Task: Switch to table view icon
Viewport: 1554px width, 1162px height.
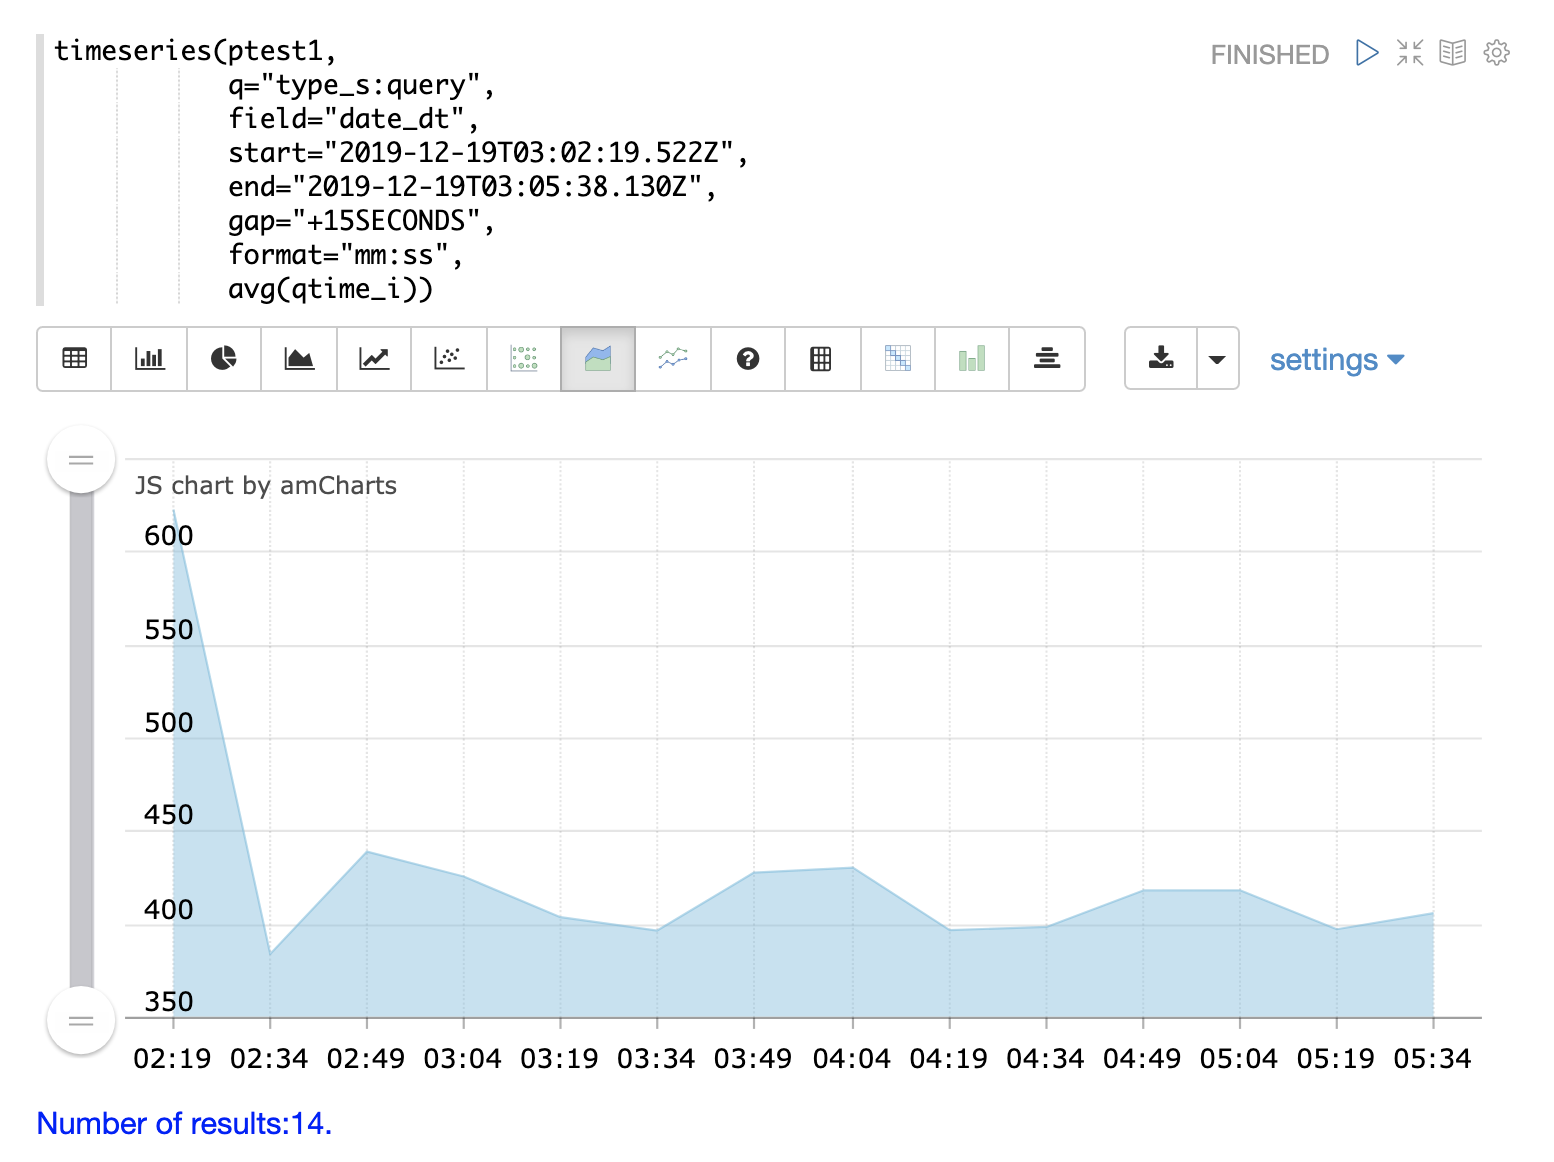Action: (x=75, y=359)
